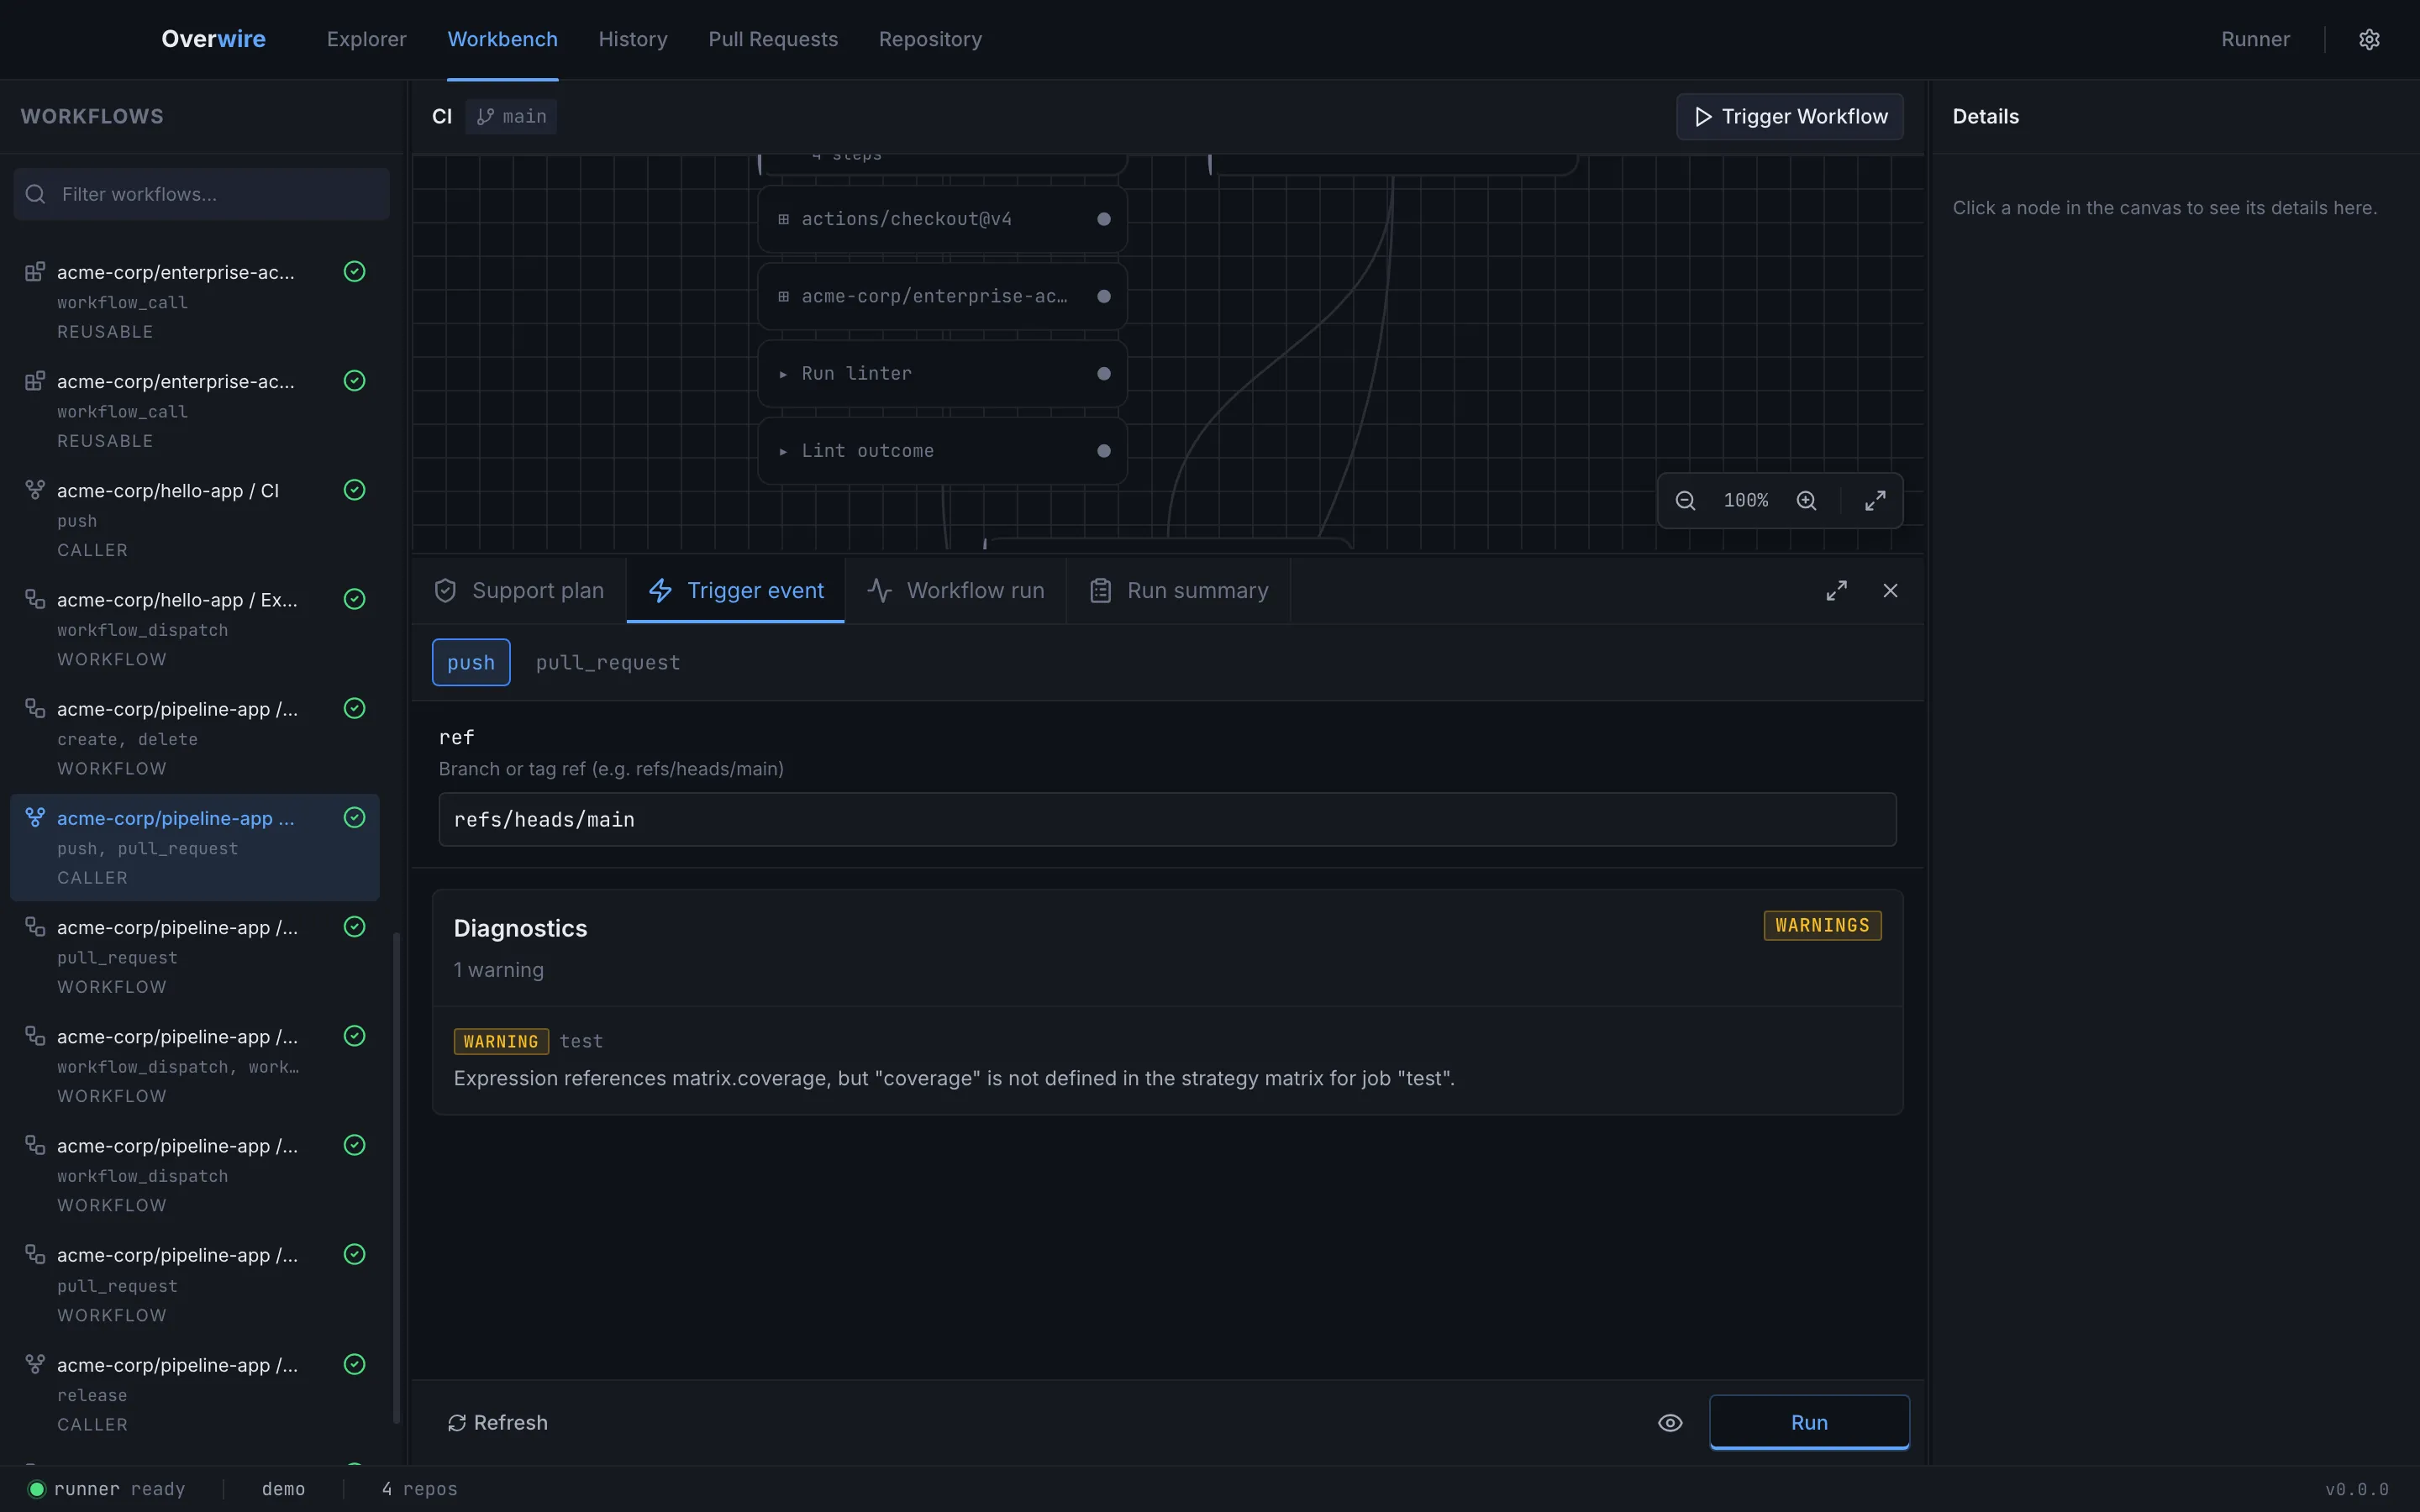Click the main branch chip next to CI
This screenshot has width=2420, height=1512.
tap(511, 117)
